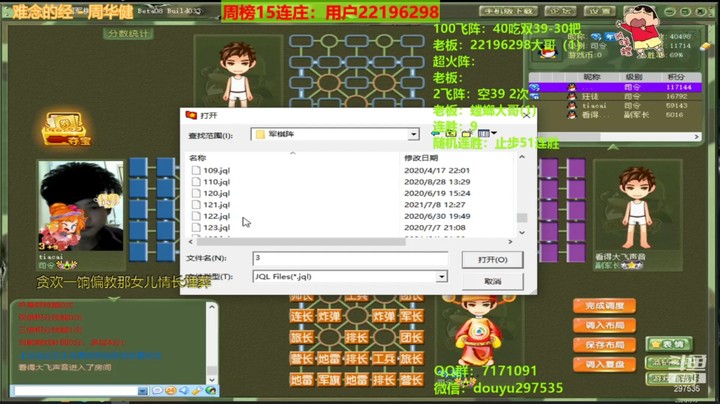Image resolution: width=720 pixels, height=404 pixels.
Task: Collapse chat panel via triangle arrow
Action: [114, 299]
